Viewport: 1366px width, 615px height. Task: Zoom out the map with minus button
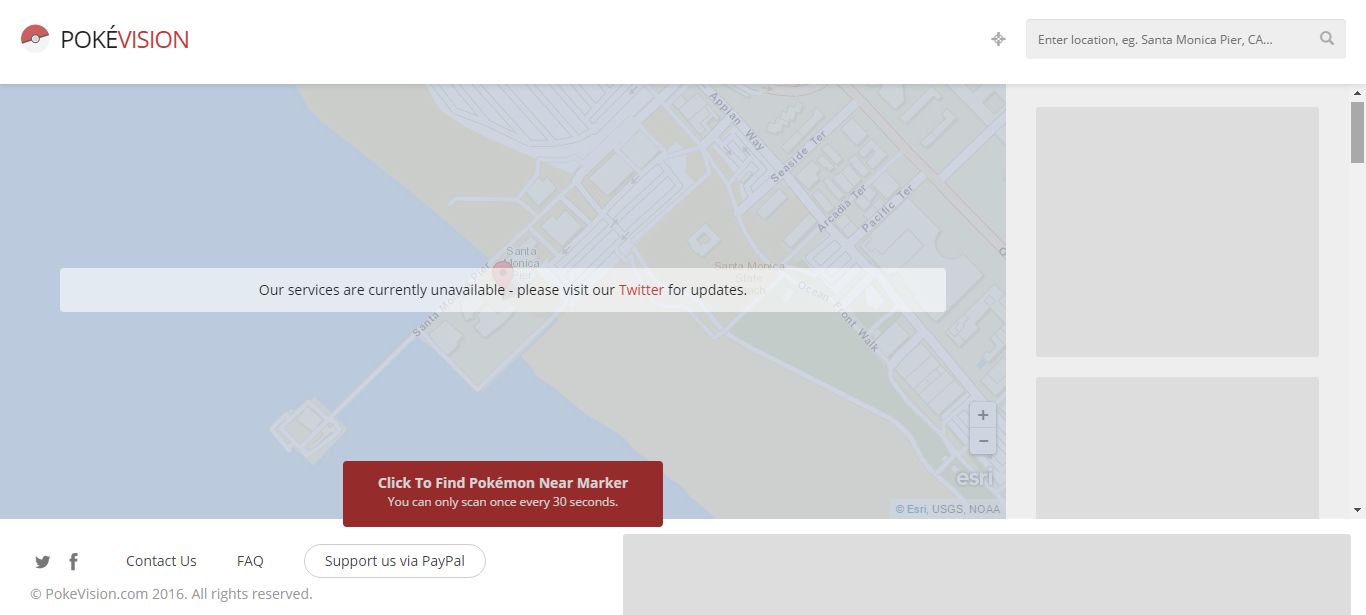[983, 441]
